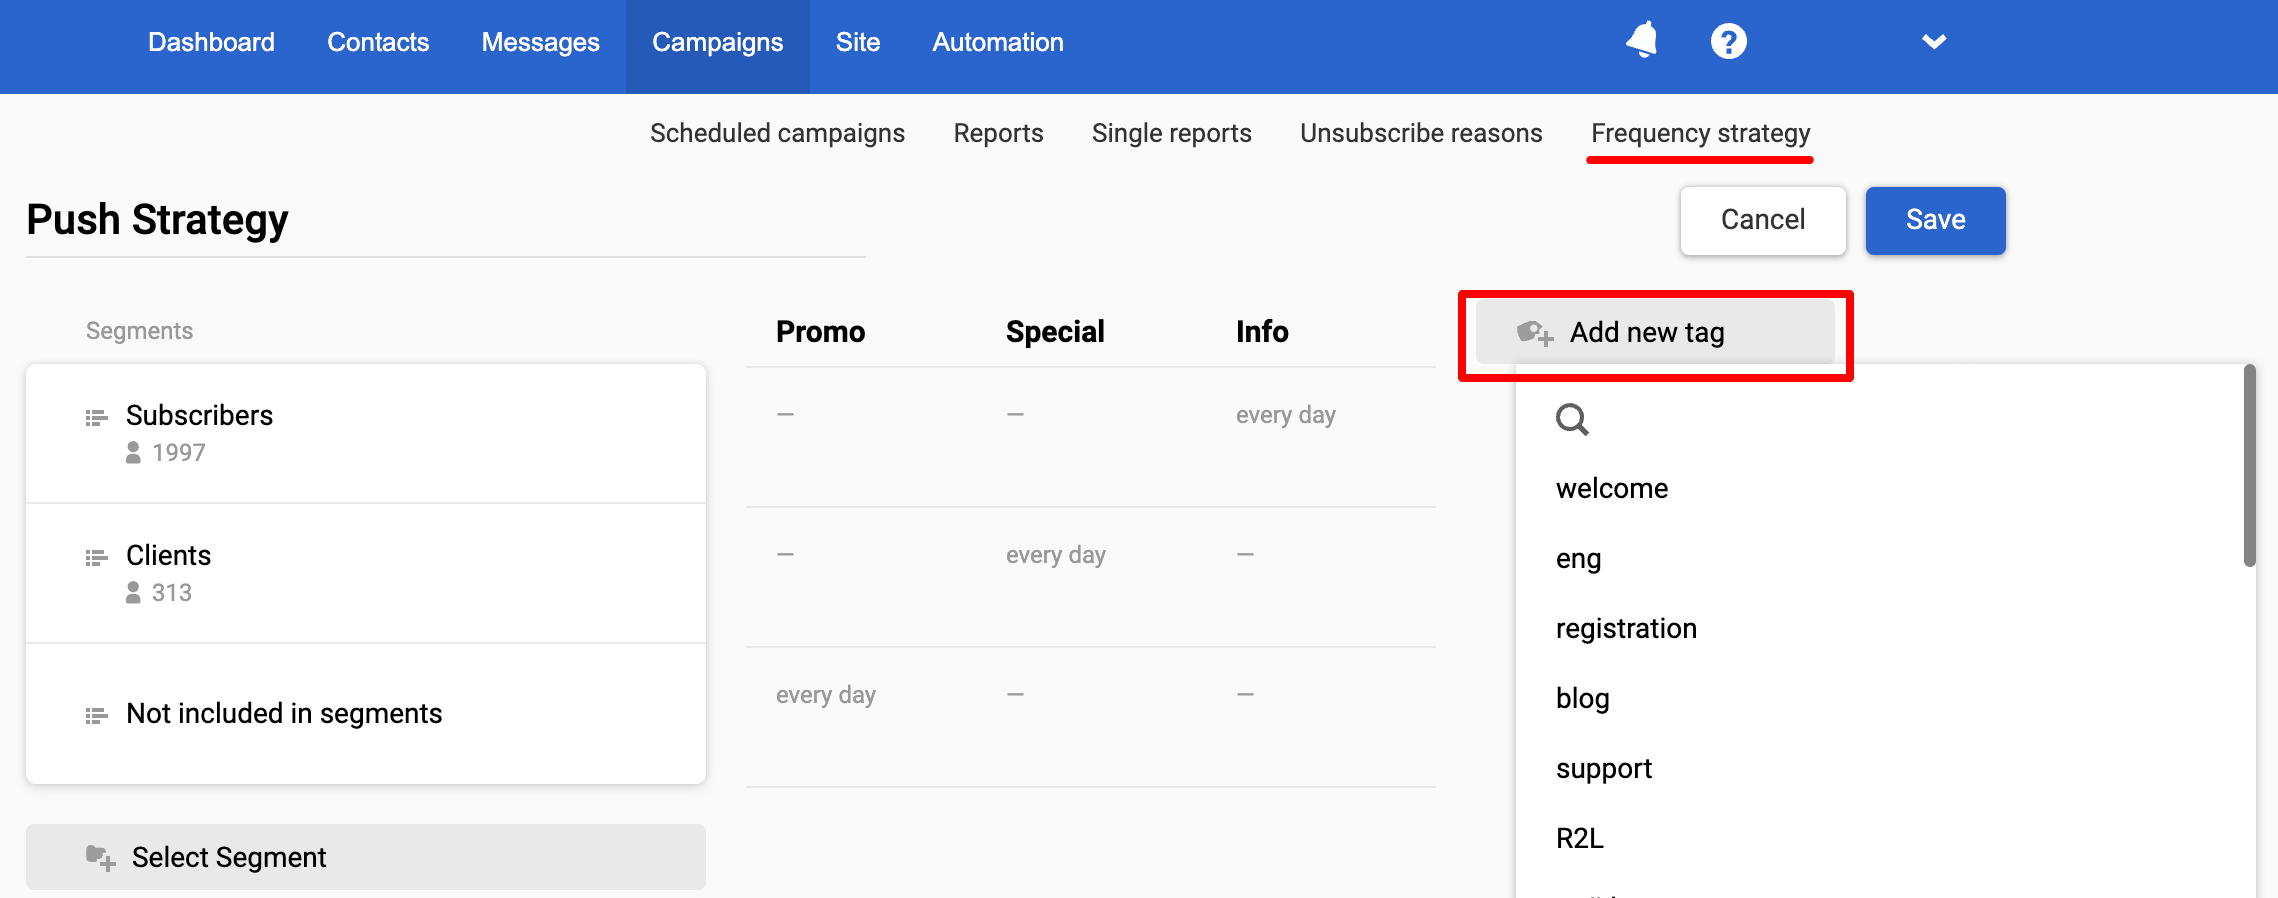Switch to Unsubscribe reasons tab

(1421, 133)
